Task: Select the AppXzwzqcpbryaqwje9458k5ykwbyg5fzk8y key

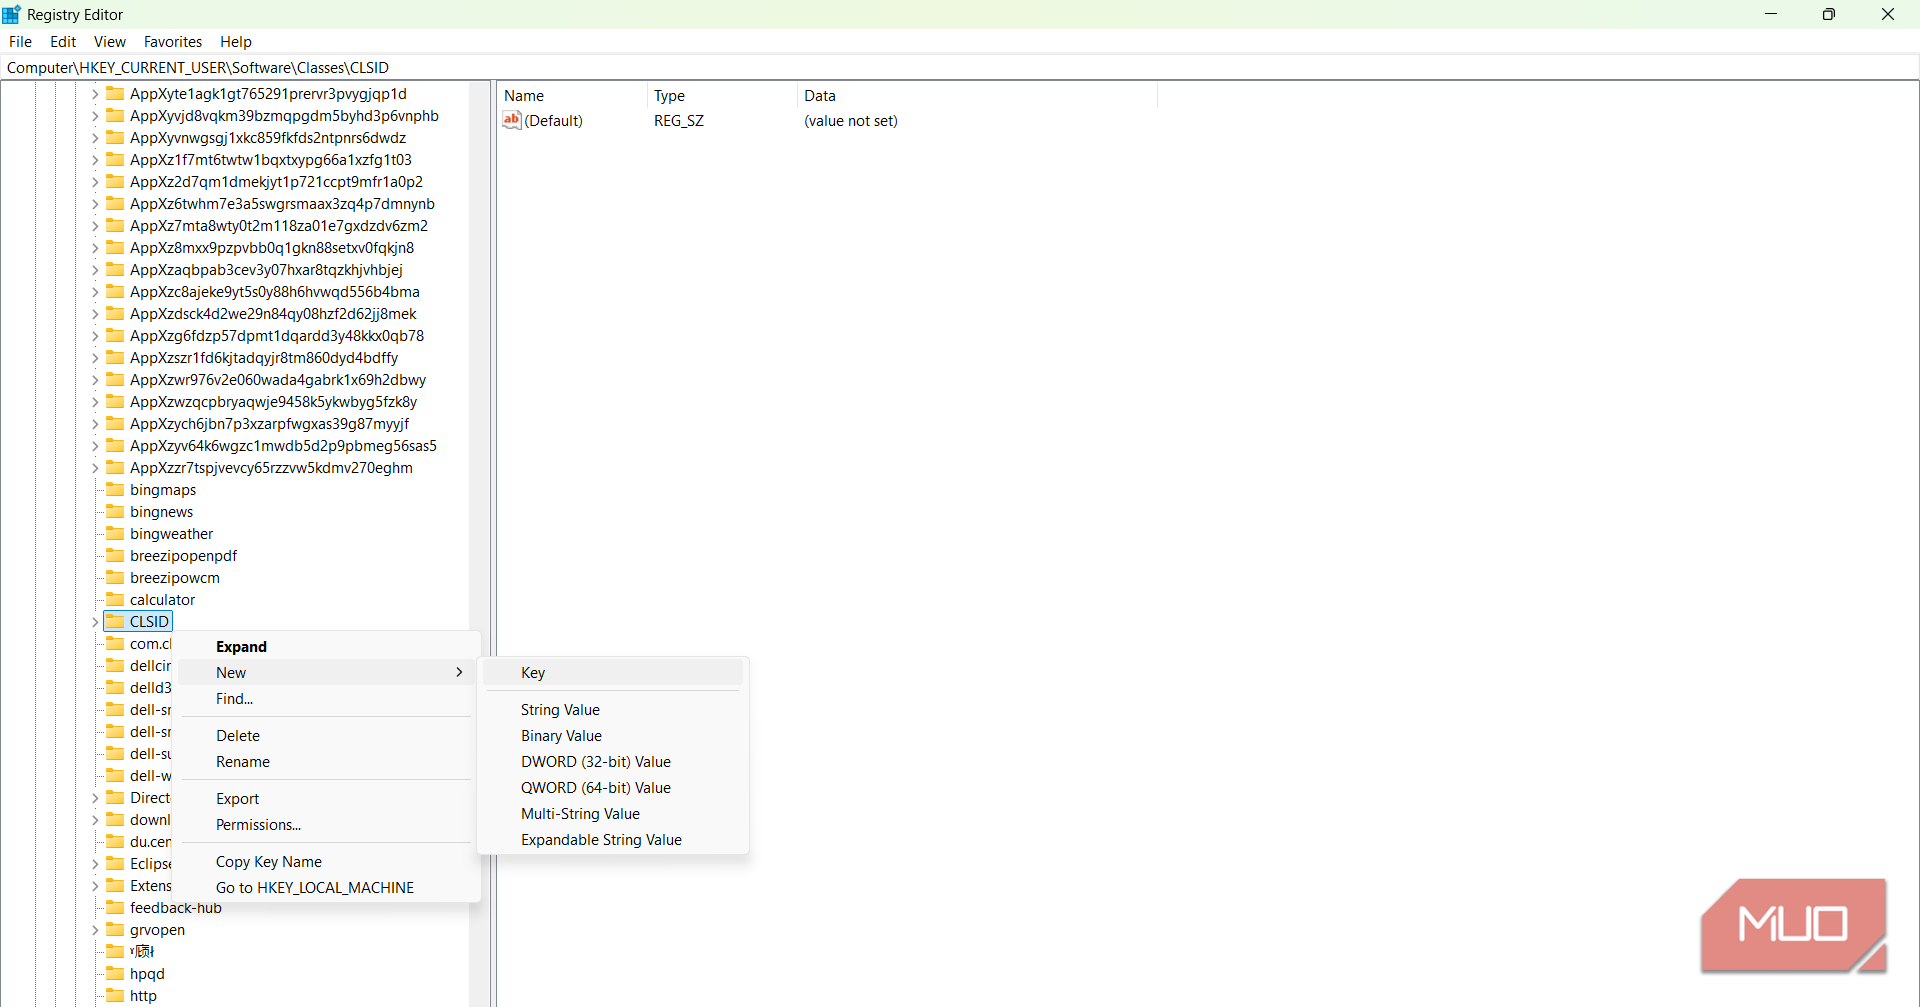Action: pyautogui.click(x=274, y=402)
